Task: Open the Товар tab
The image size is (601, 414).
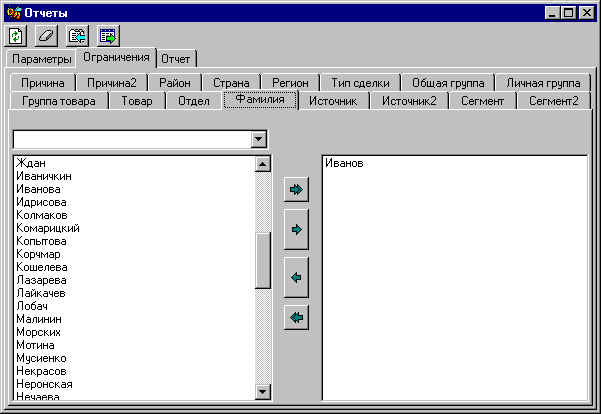Action: [137, 101]
